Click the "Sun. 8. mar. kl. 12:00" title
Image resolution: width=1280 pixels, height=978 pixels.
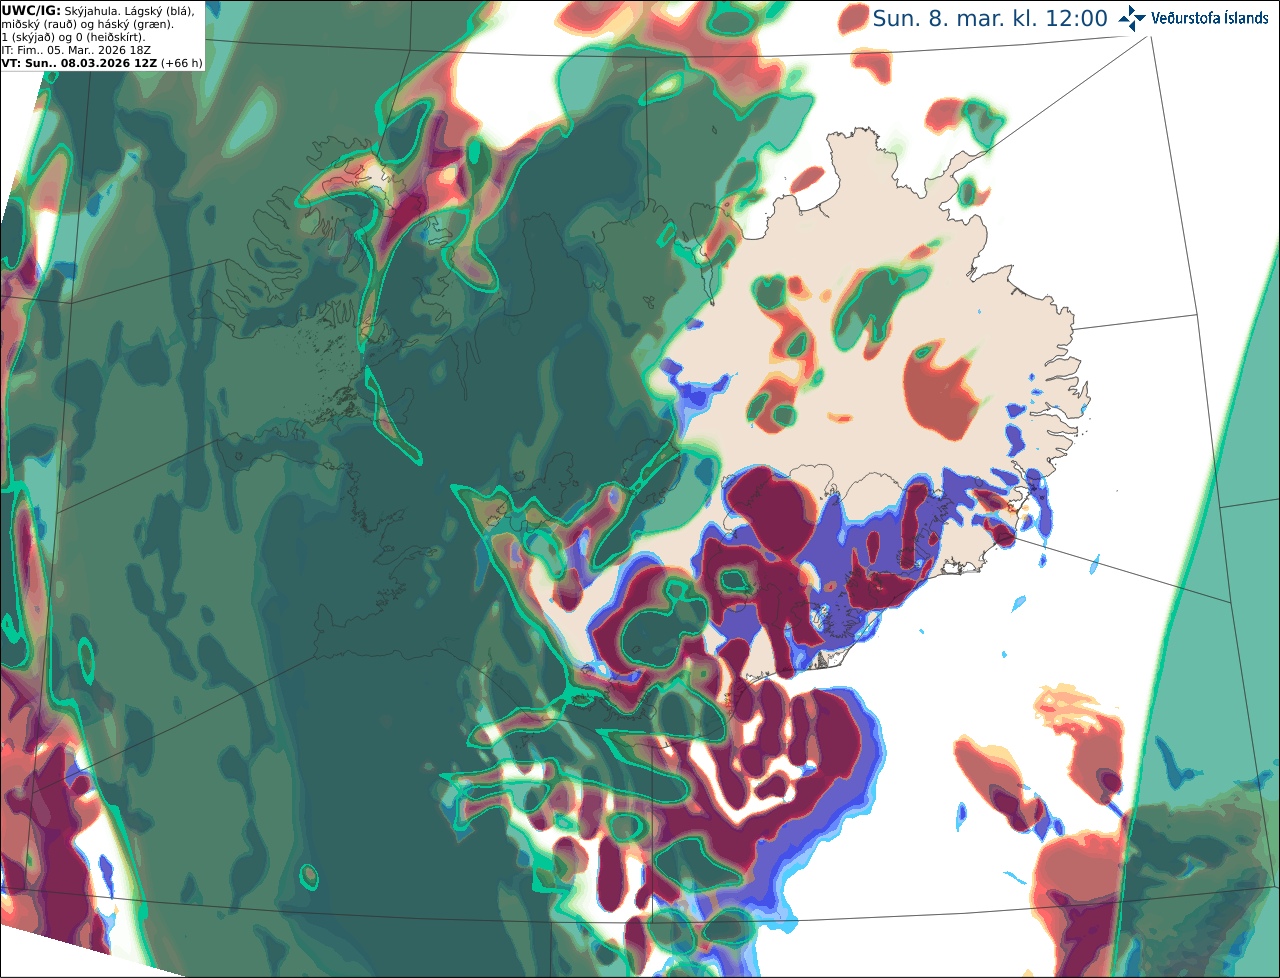click(990, 19)
